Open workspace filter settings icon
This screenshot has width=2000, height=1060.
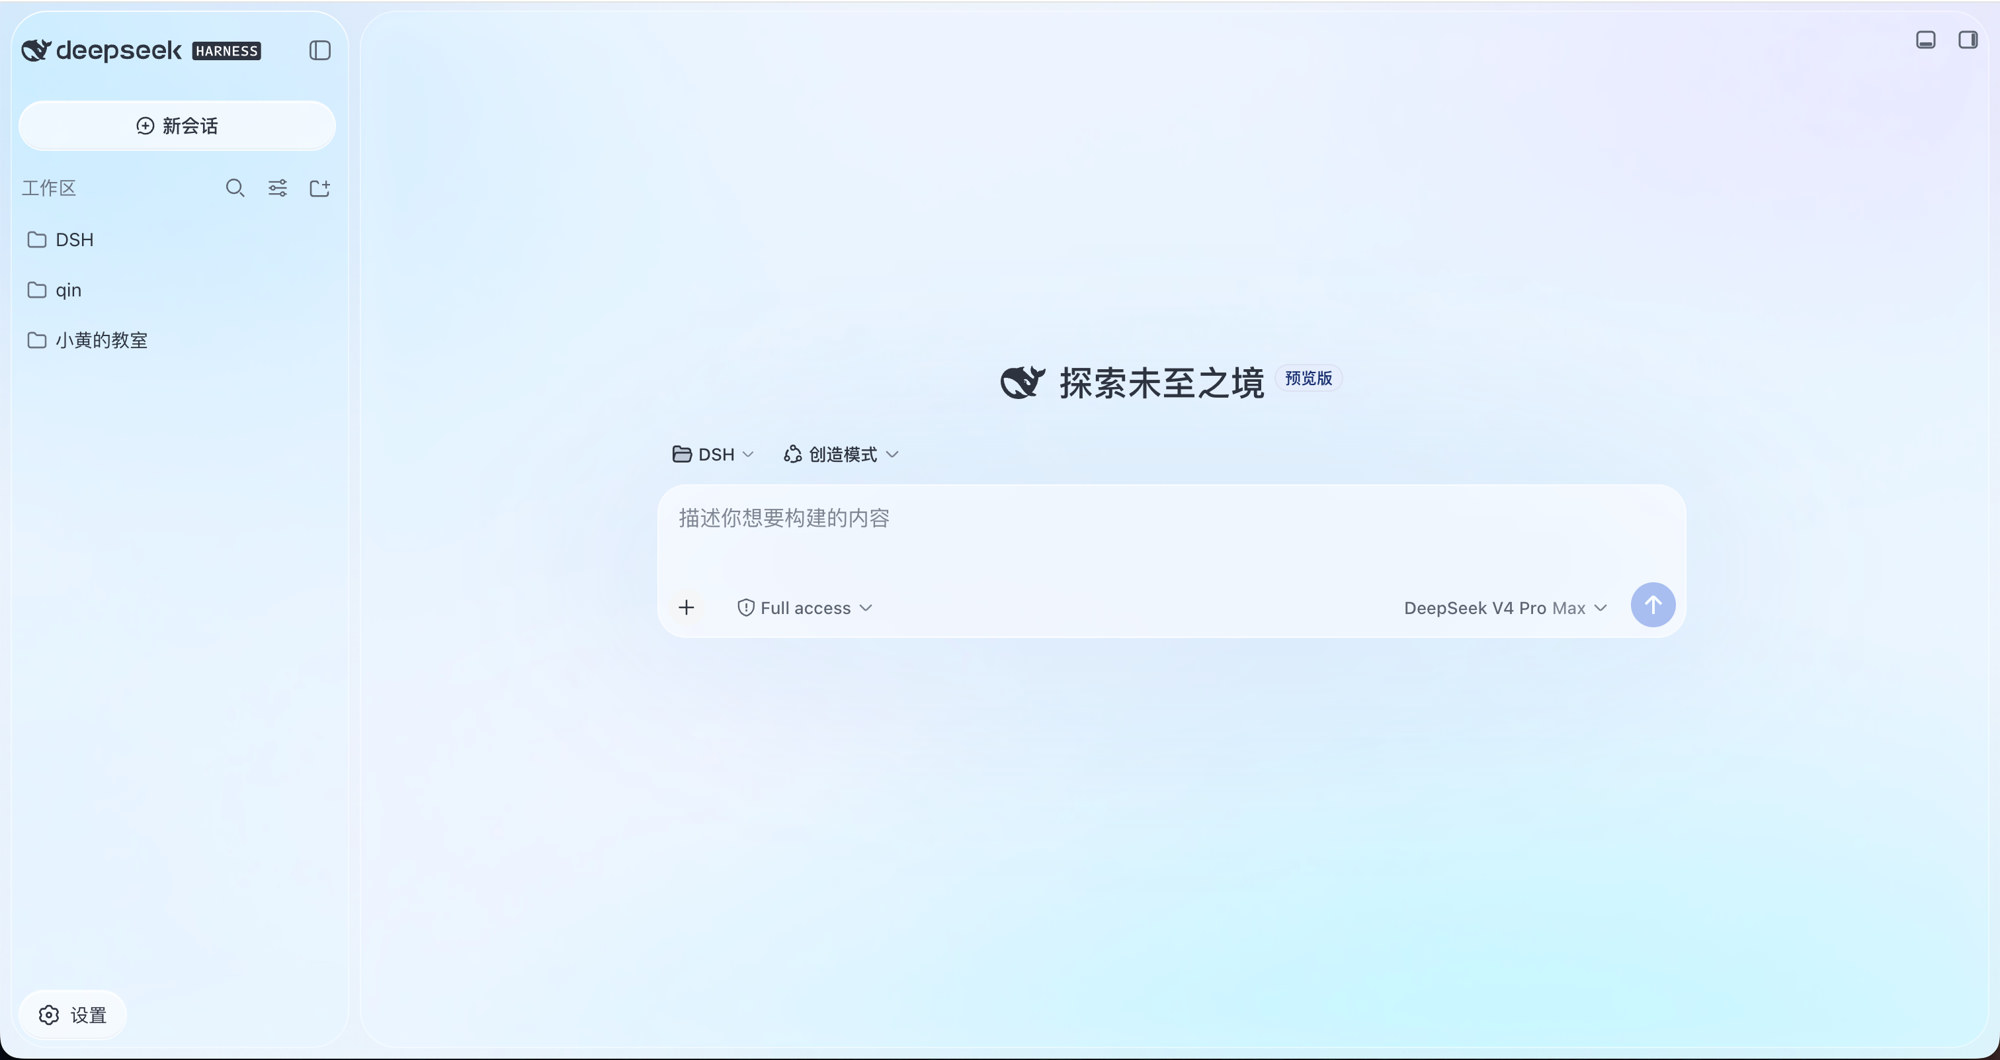pos(278,188)
